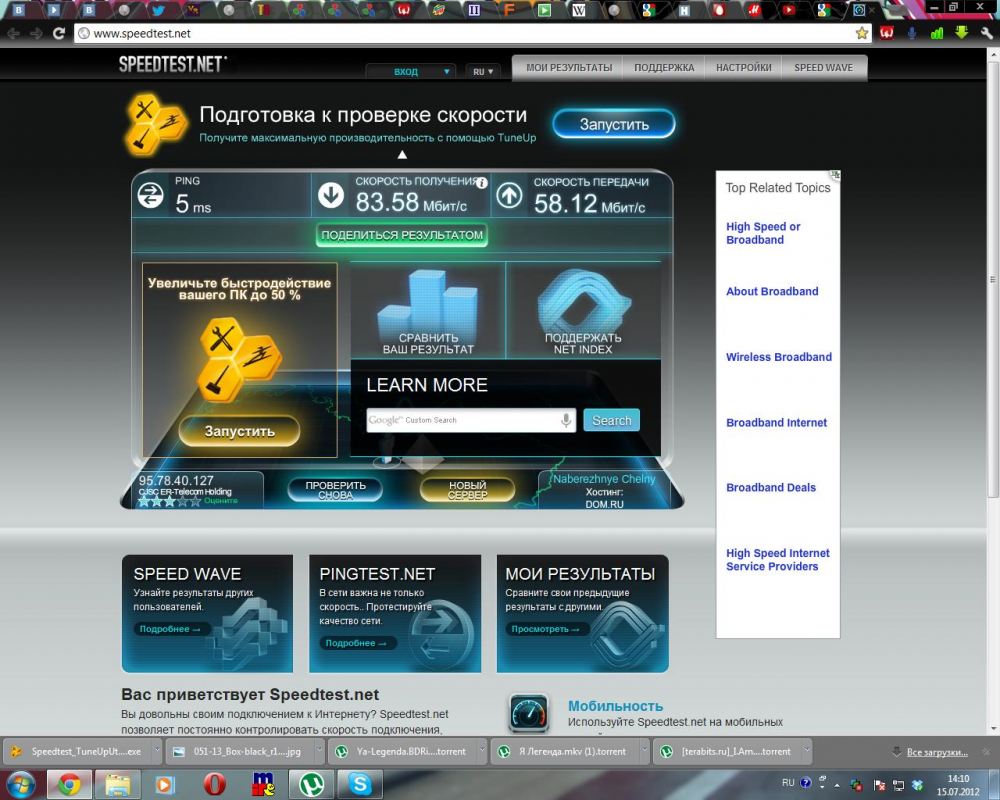Image resolution: width=1000 pixels, height=800 pixels.
Task: Open the МОИ РЕЗУЛЬТАТЫ tab
Action: 569,68
